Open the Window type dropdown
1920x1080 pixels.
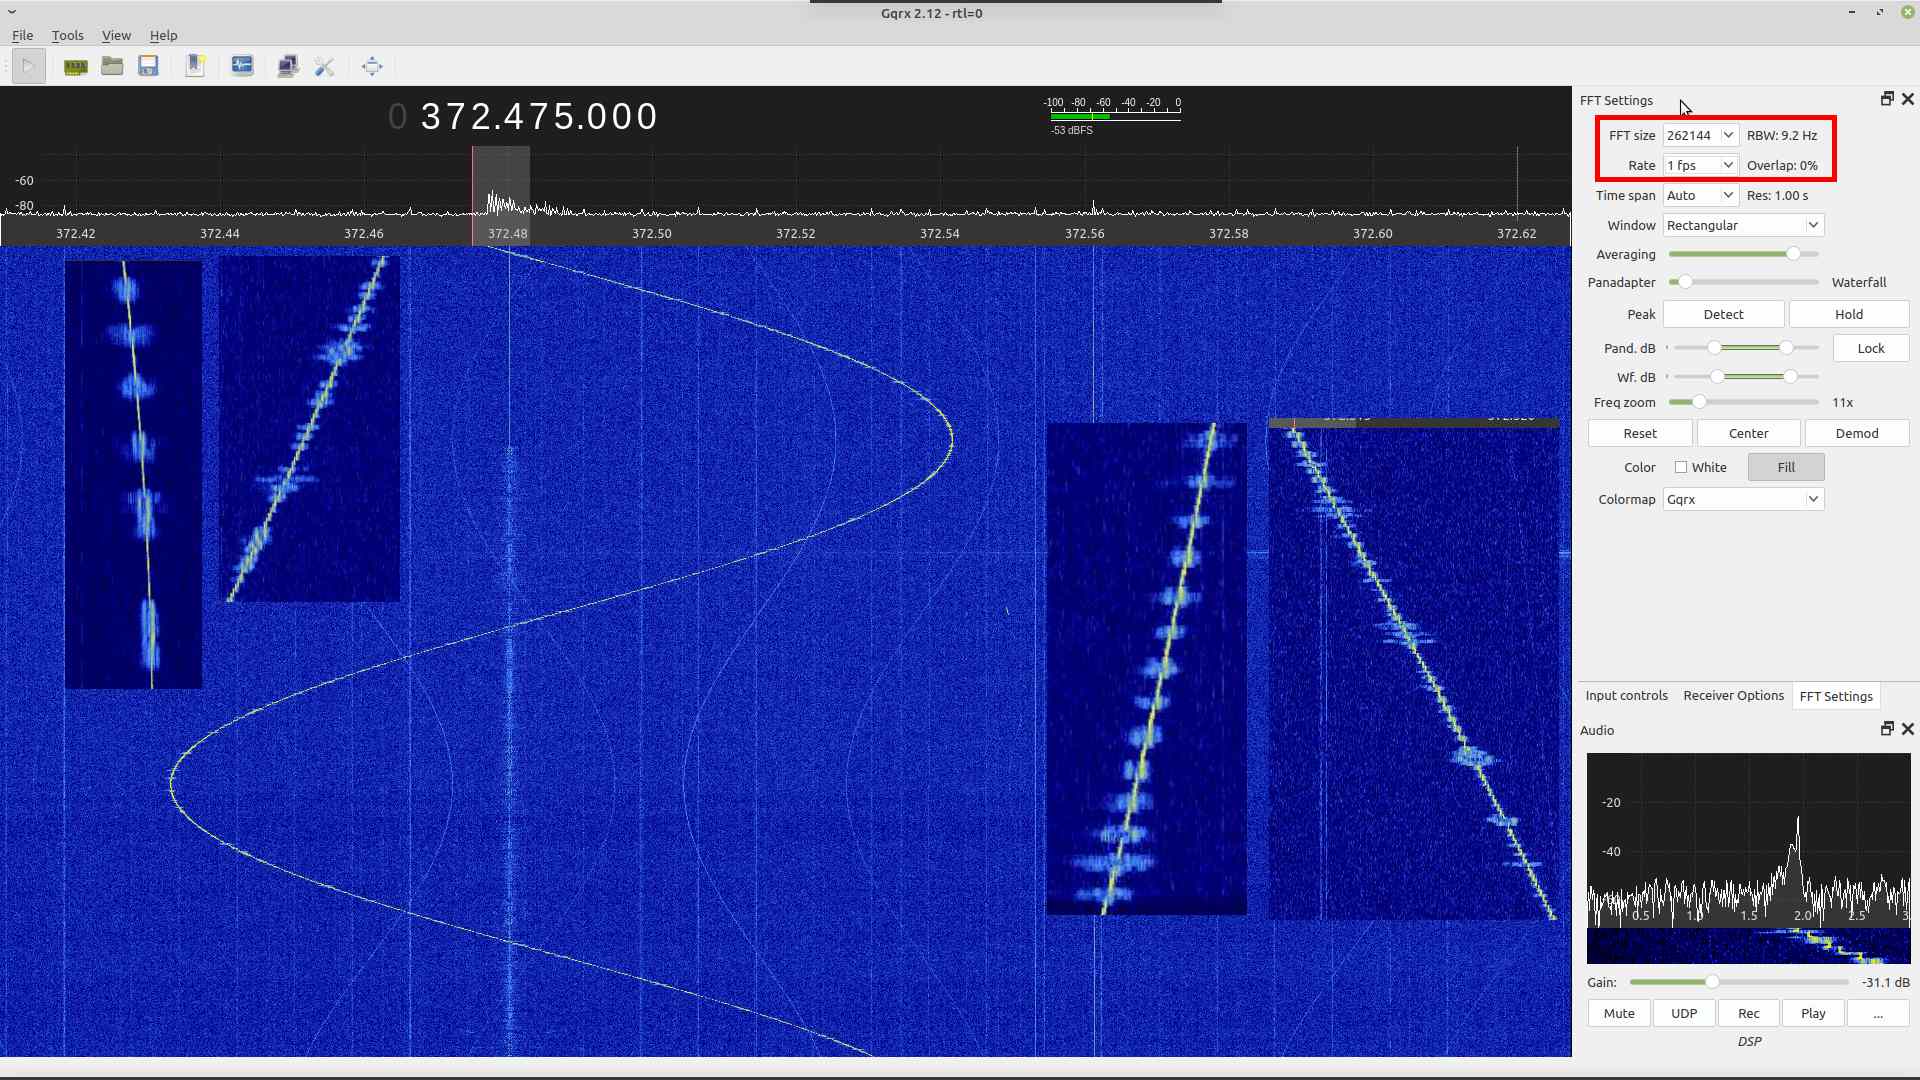(1742, 225)
